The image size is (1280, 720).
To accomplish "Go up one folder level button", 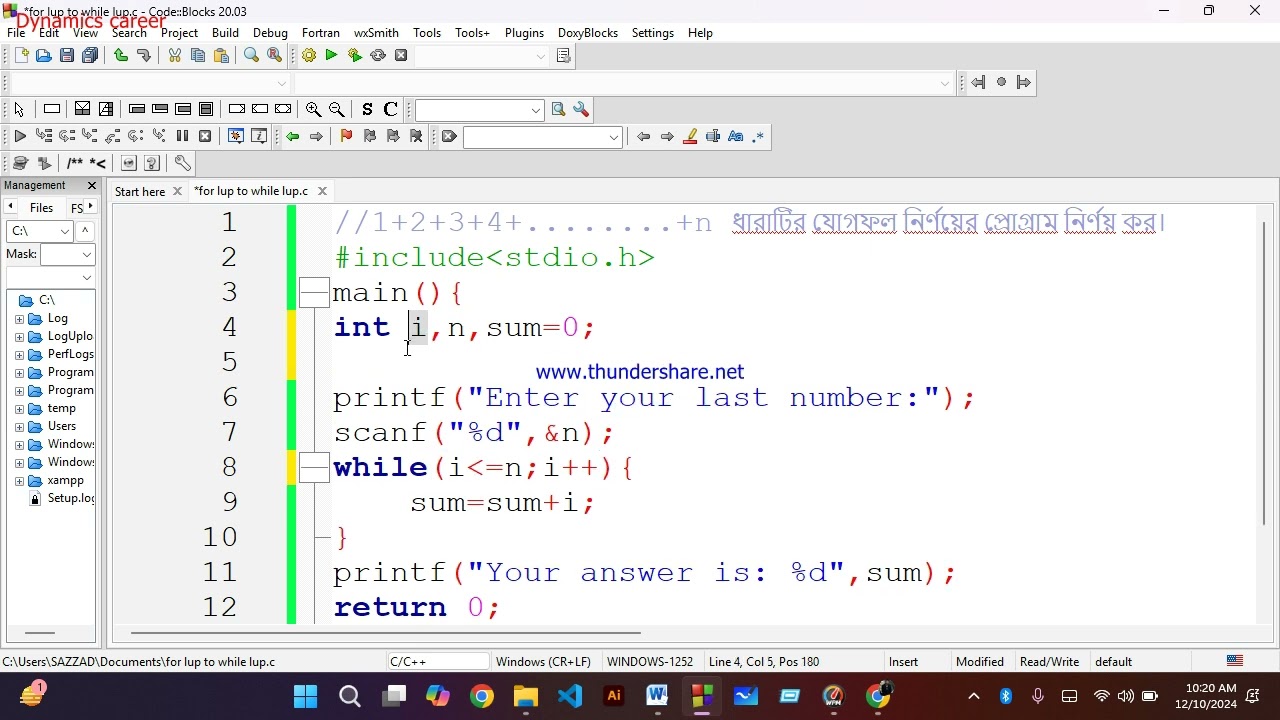I will click(x=86, y=232).
